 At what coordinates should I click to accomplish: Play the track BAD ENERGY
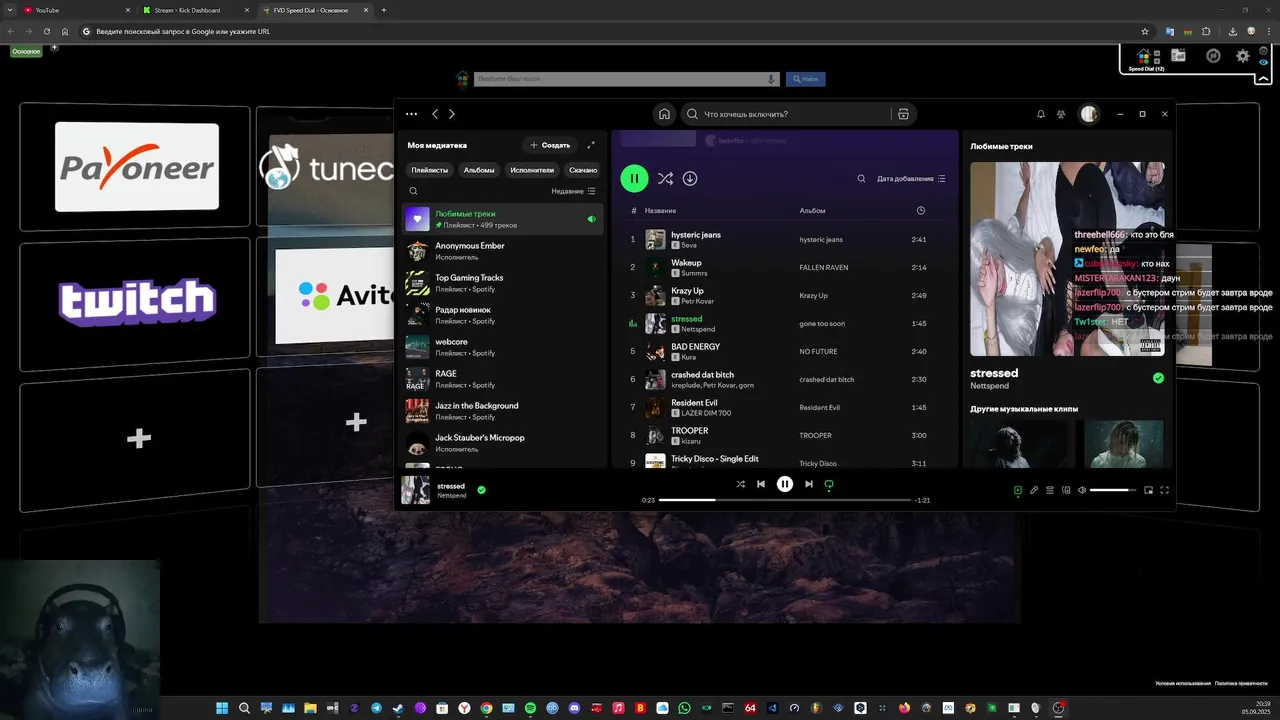784,351
